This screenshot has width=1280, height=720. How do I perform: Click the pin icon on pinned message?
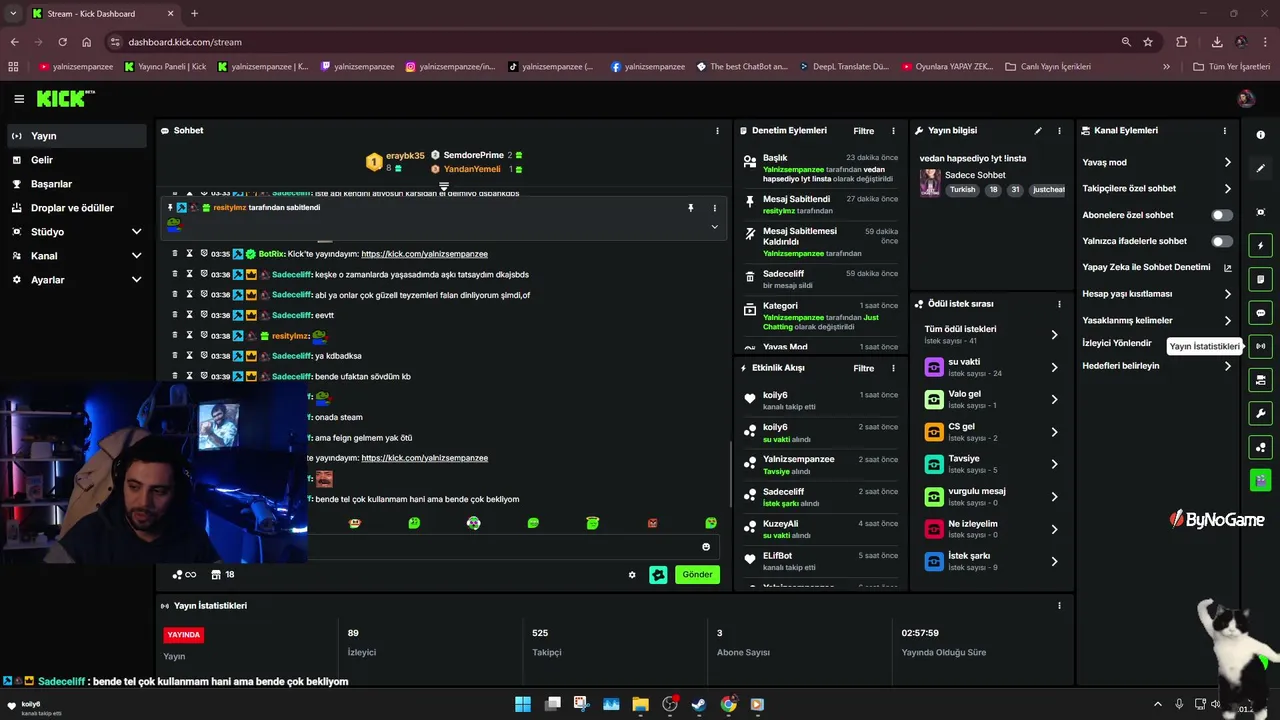pos(690,208)
